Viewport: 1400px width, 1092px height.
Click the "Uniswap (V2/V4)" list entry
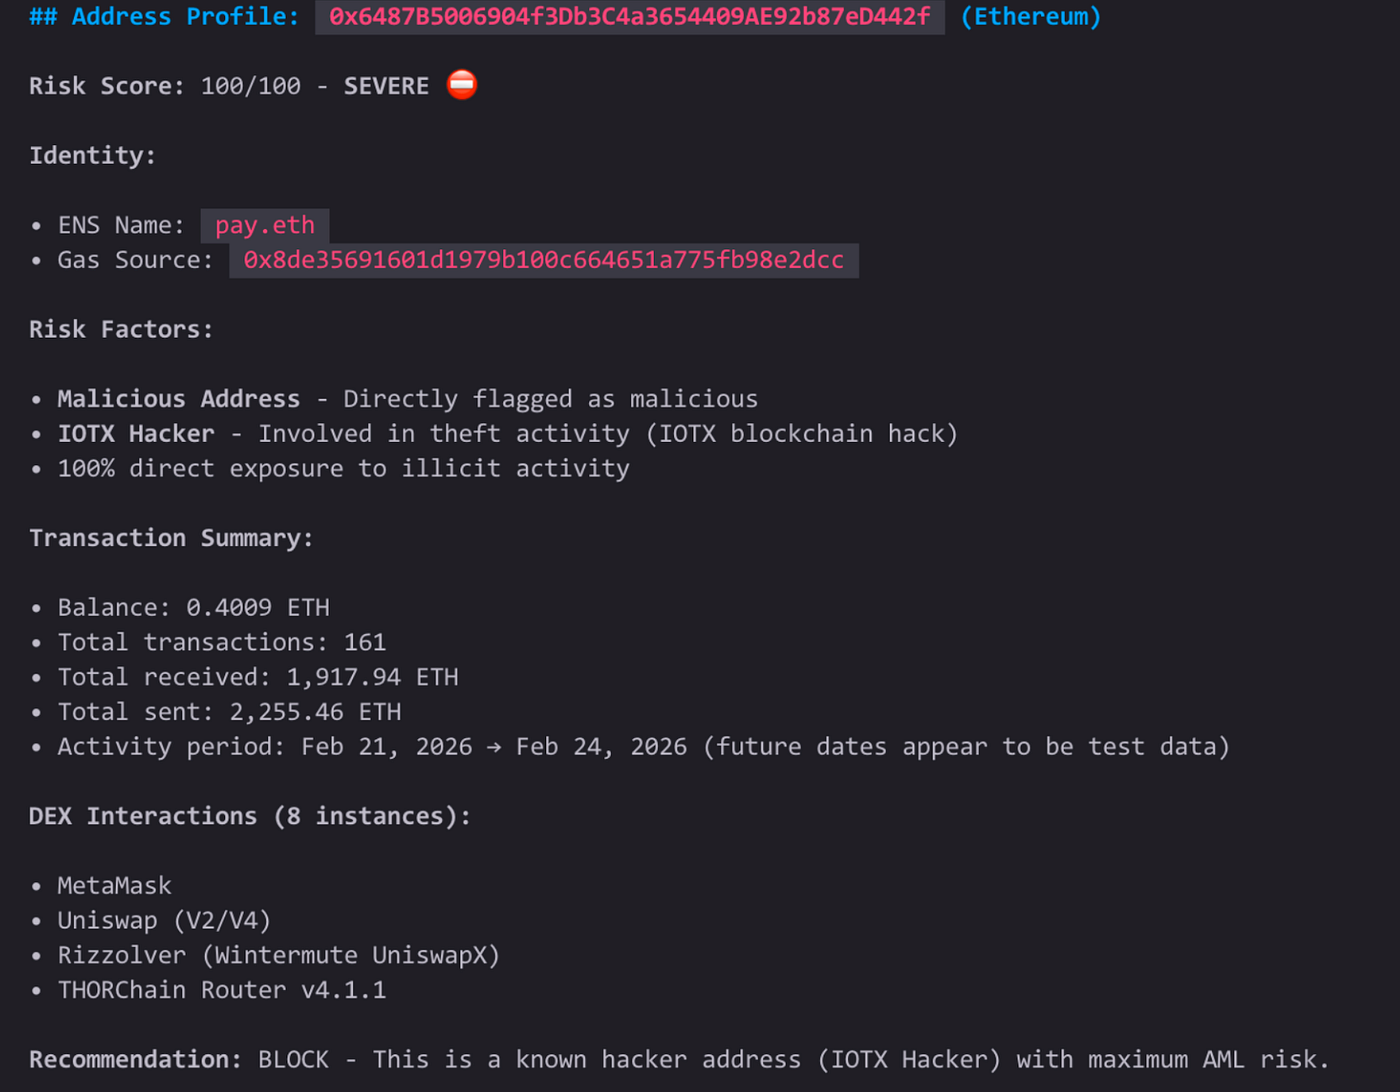[x=164, y=921]
